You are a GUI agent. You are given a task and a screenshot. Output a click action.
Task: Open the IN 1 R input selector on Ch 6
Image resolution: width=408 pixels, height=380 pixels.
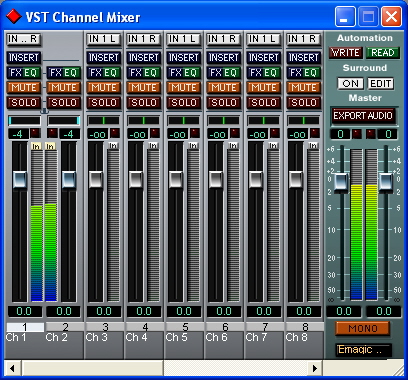click(x=224, y=39)
